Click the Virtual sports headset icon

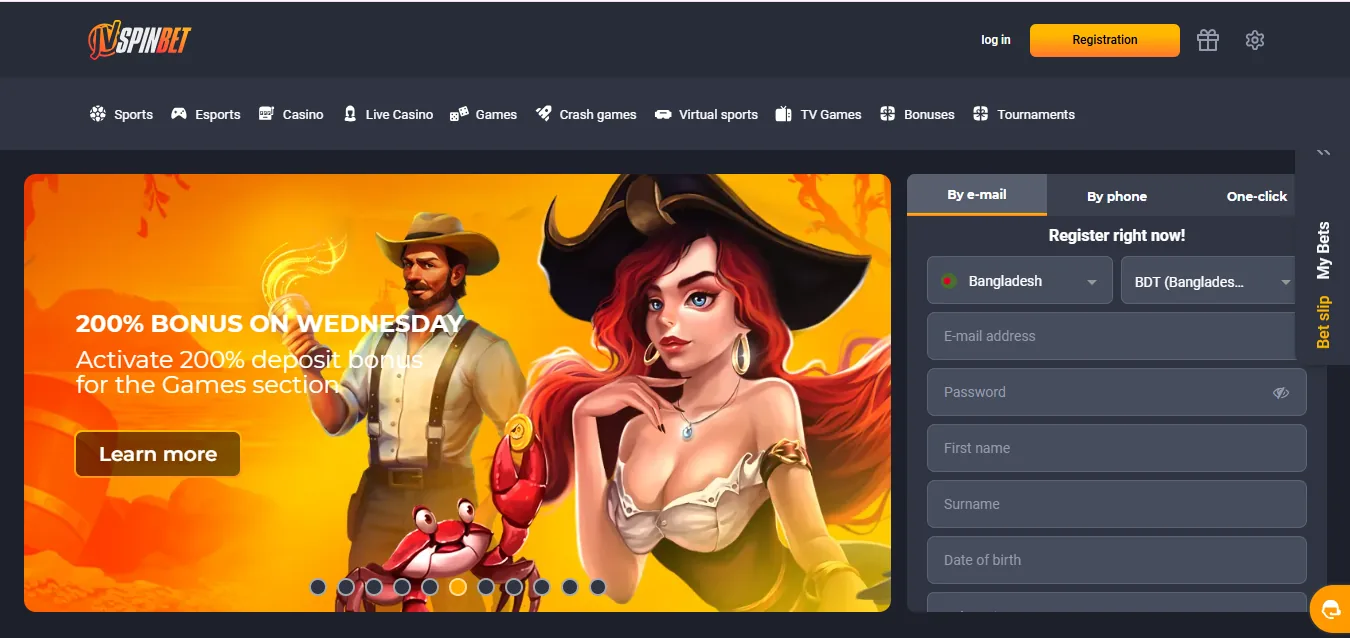click(x=663, y=114)
